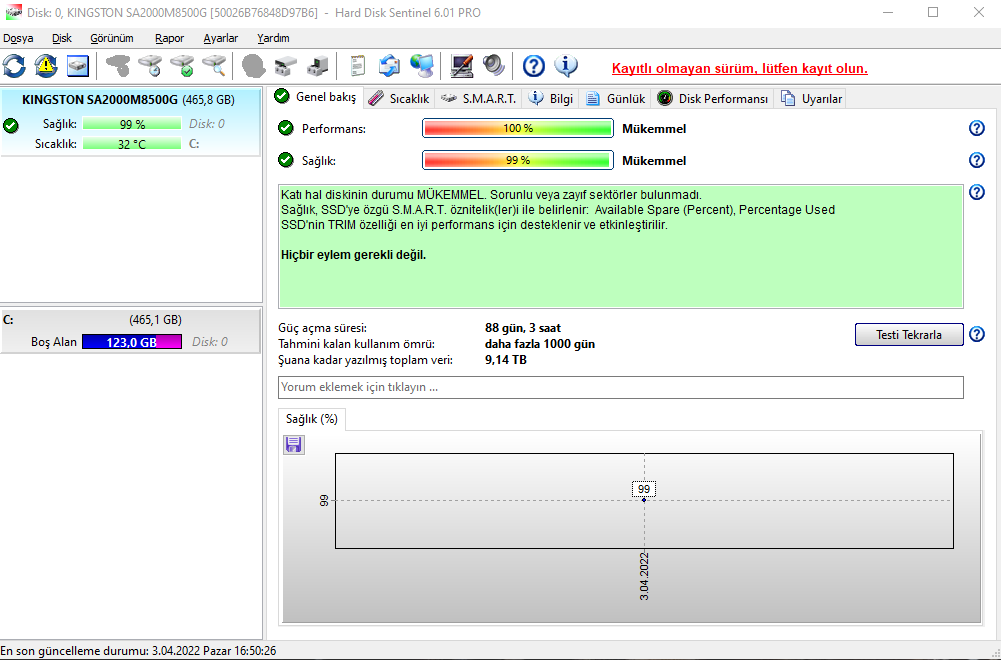The height and width of the screenshot is (660, 1001).
Task: Click the 3.04.2022 date label on graph
Action: [x=644, y=576]
